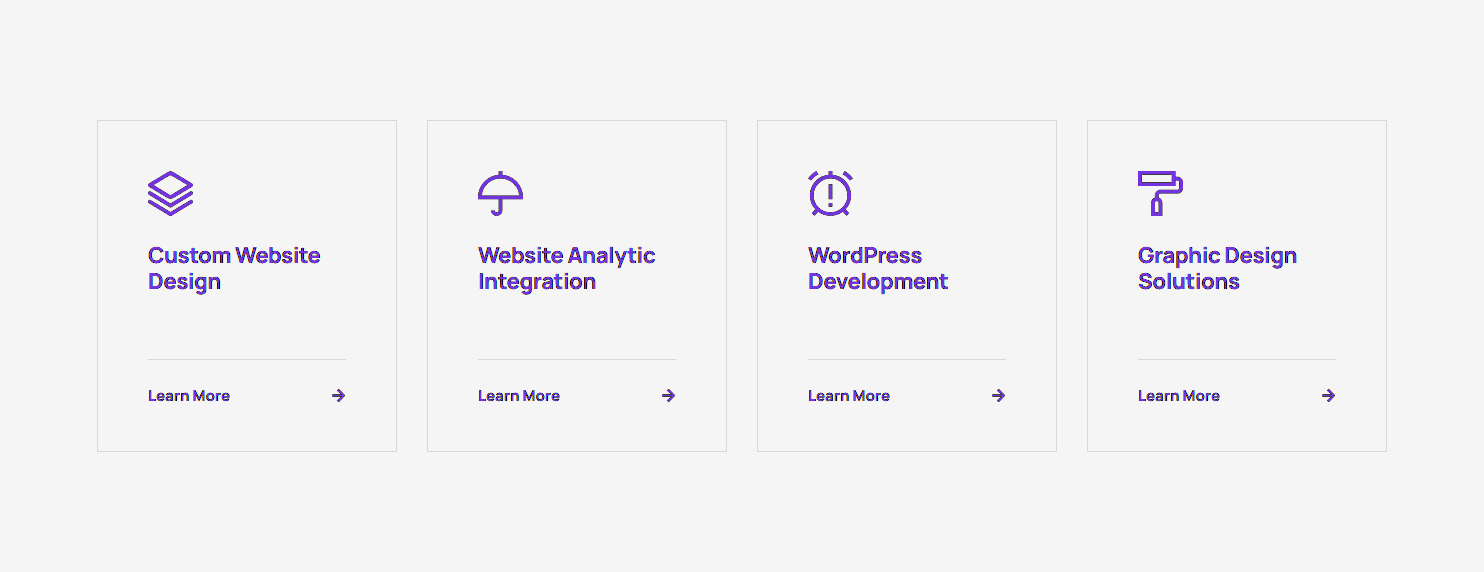Click the paint roller icon
The height and width of the screenshot is (572, 1484).
[1160, 193]
